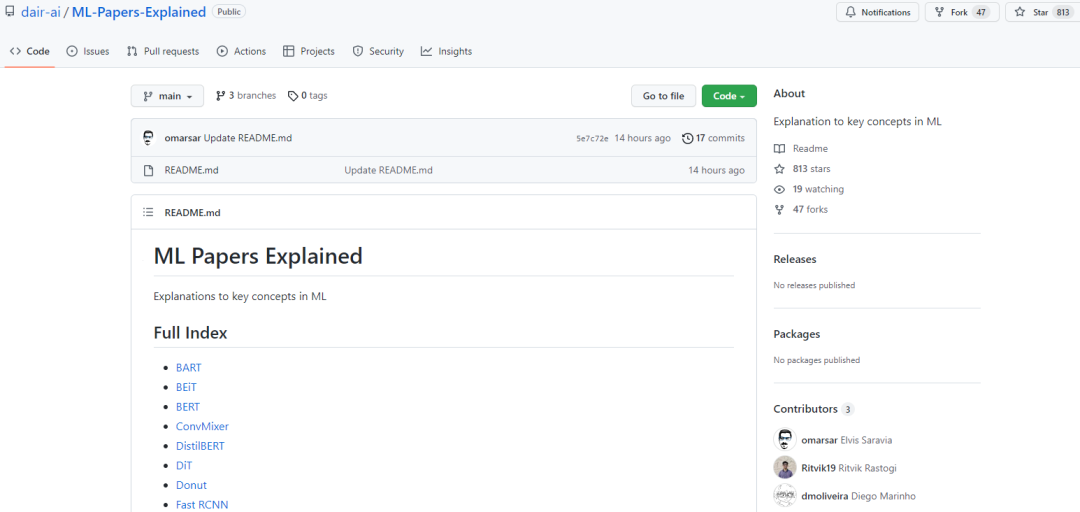Image resolution: width=1080 pixels, height=512 pixels.
Task: Open the commit hash 5e7c72e
Action: 592,139
